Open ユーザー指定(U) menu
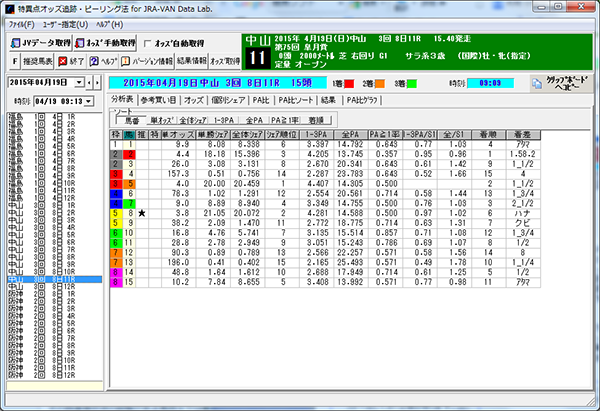This screenshot has width=600, height=411. click(x=65, y=25)
